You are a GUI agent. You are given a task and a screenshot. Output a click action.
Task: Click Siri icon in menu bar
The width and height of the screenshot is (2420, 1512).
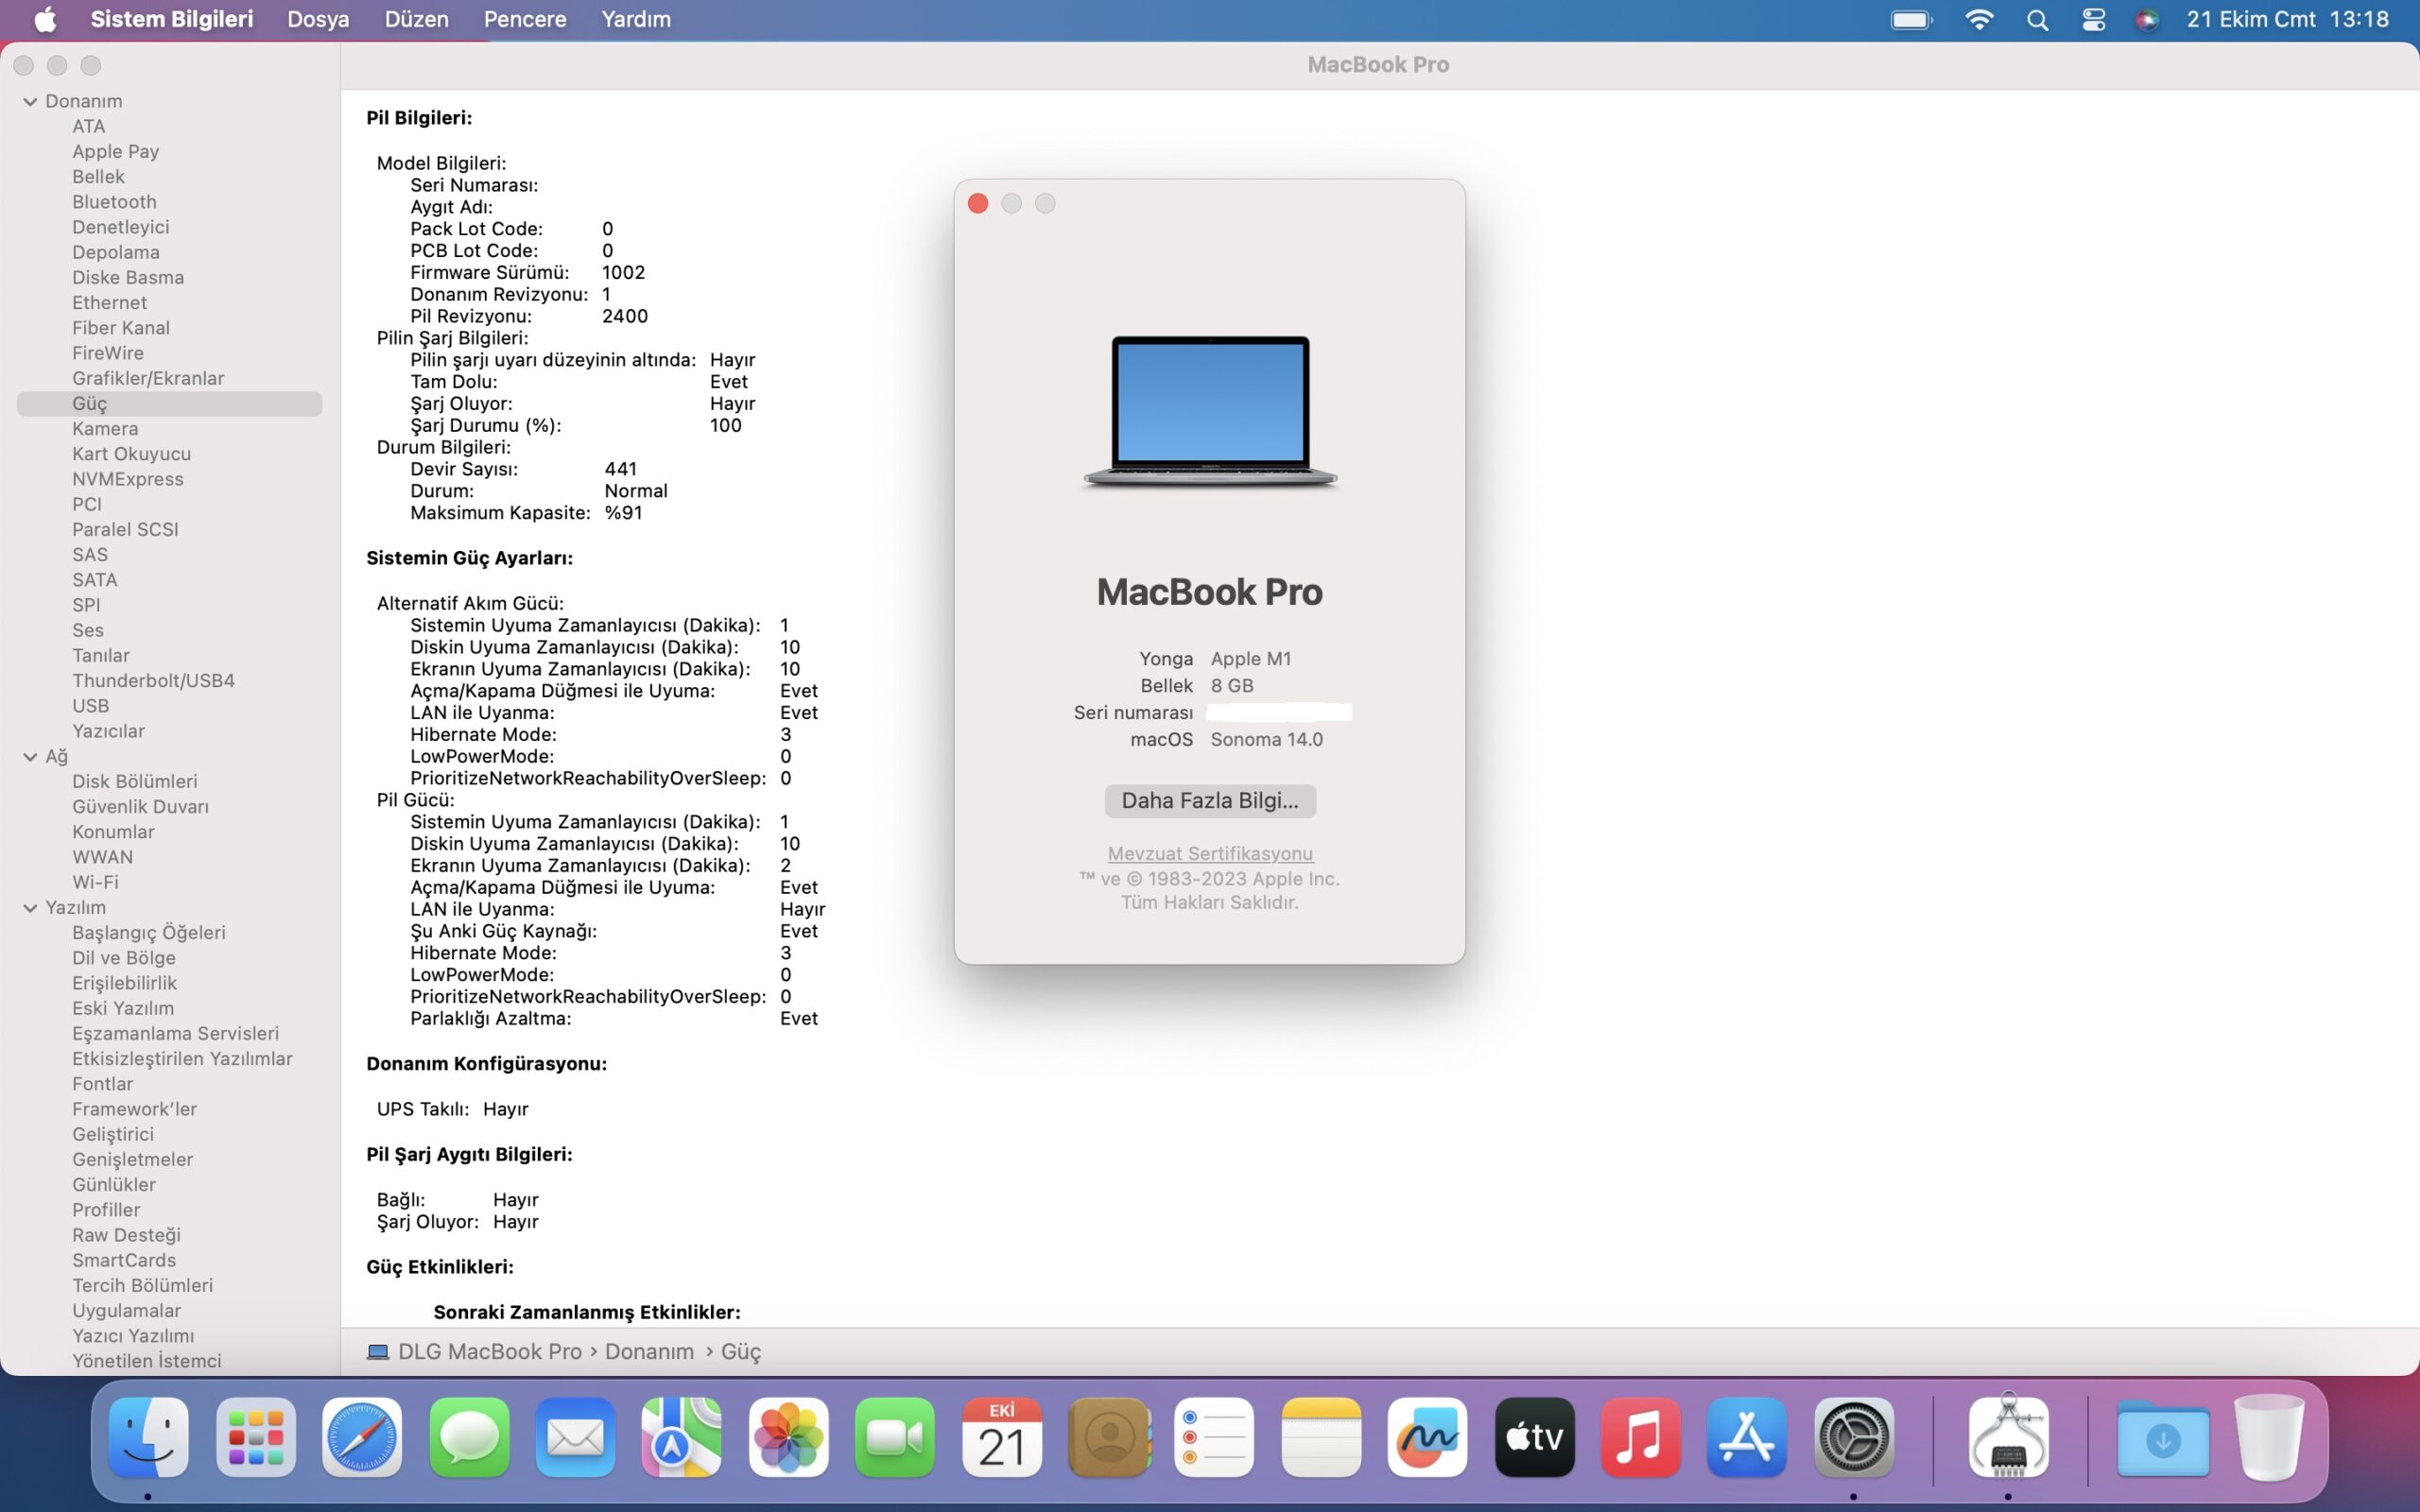[2146, 19]
